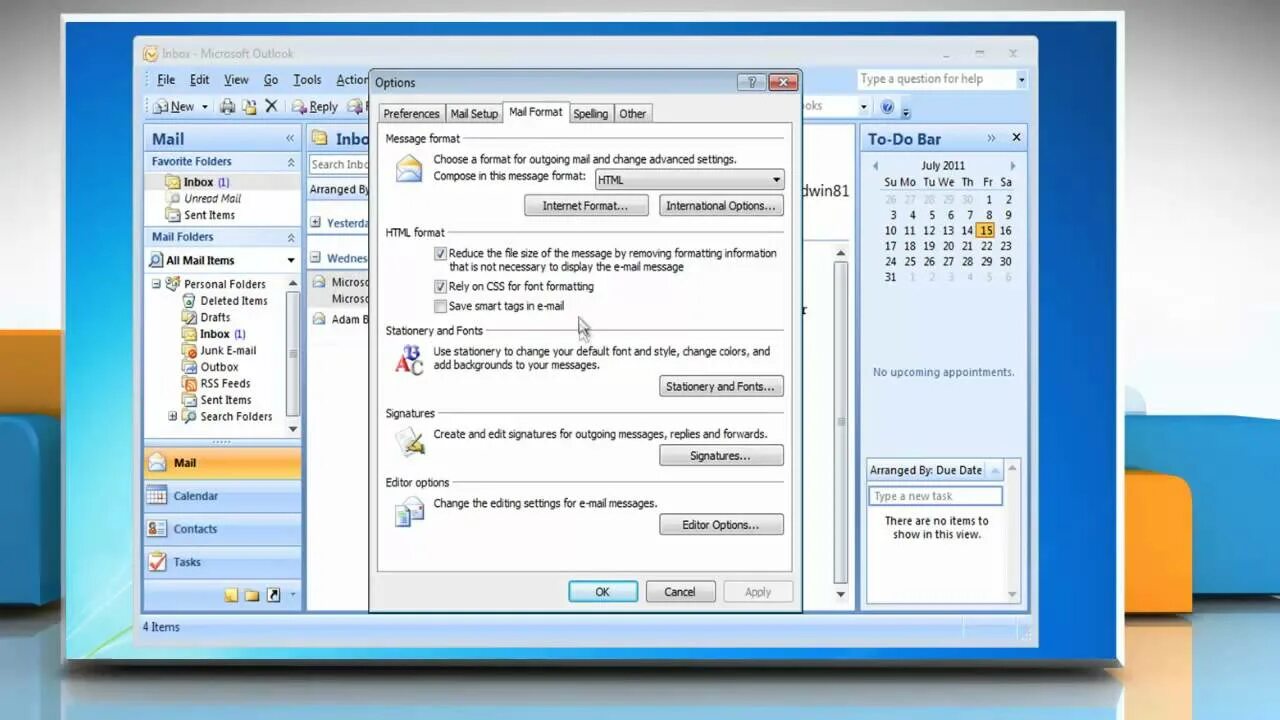Click Cancel in the Options dialog
1280x720 pixels.
tap(680, 592)
